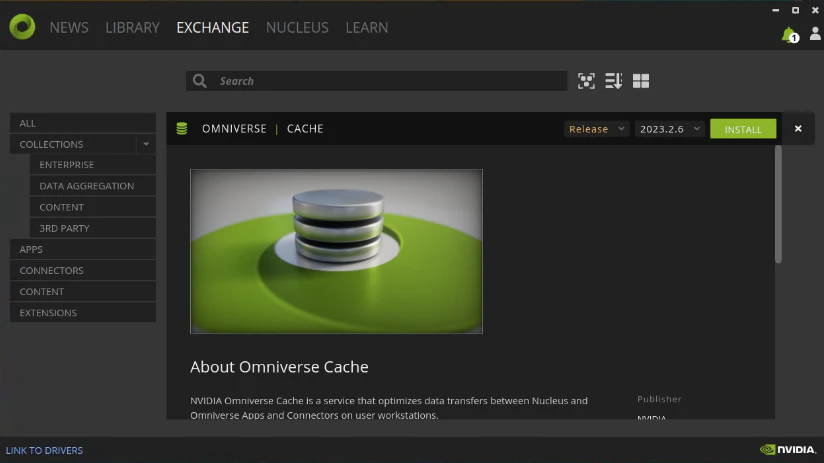Click the search magnifier icon

200,81
